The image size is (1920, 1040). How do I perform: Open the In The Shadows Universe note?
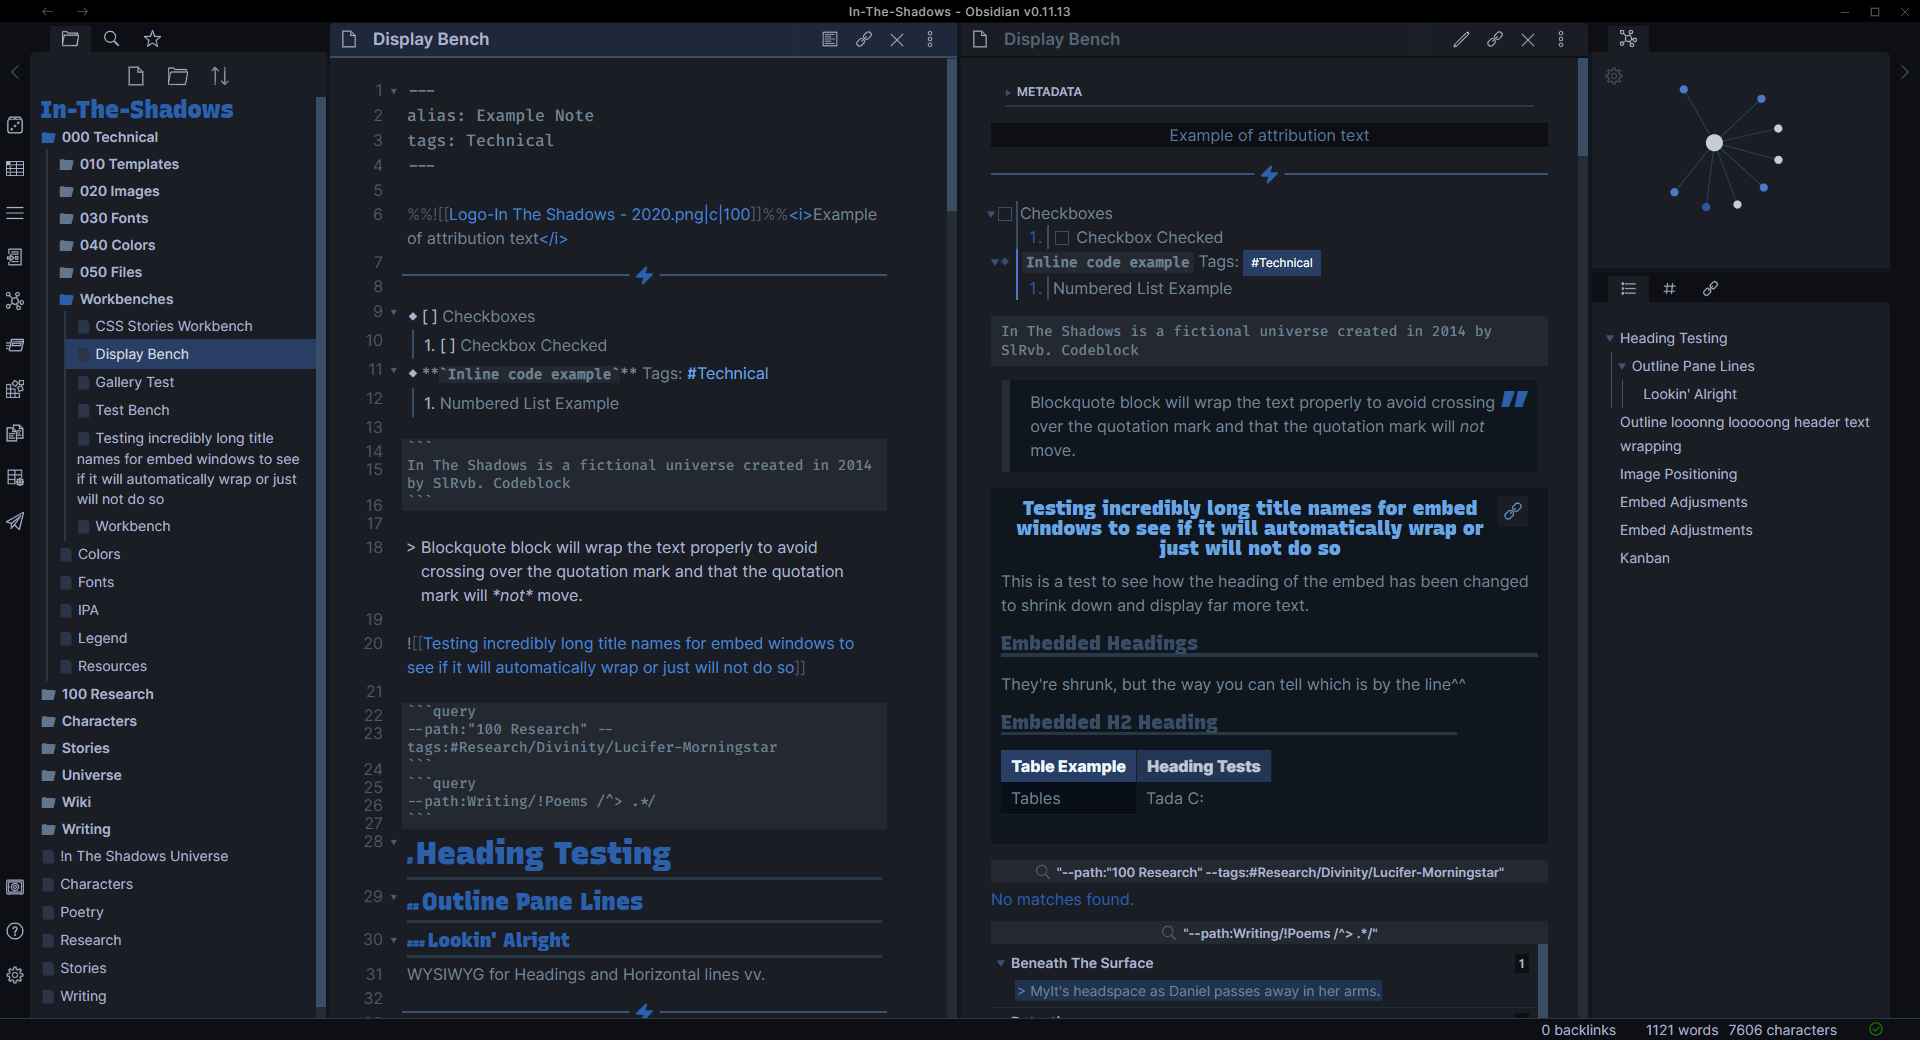[x=144, y=856]
